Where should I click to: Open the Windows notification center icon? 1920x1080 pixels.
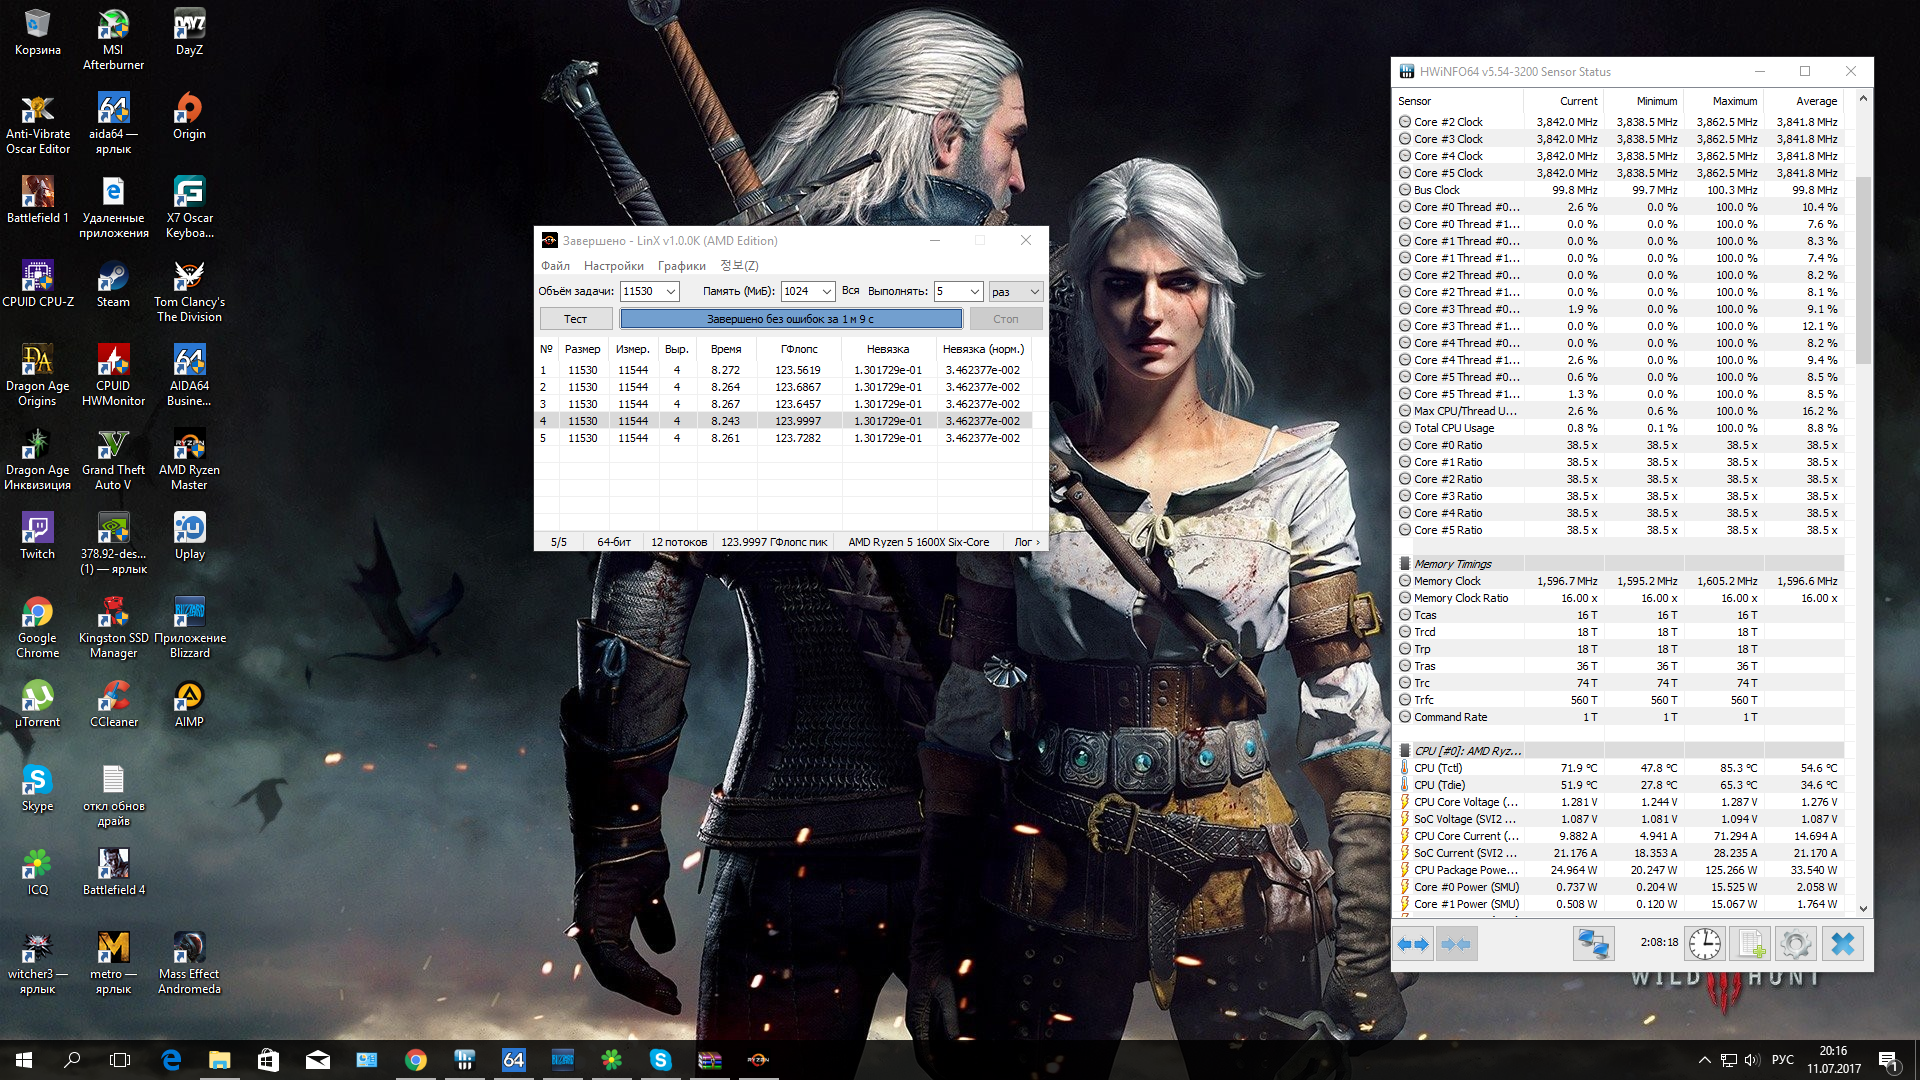[1888, 1060]
